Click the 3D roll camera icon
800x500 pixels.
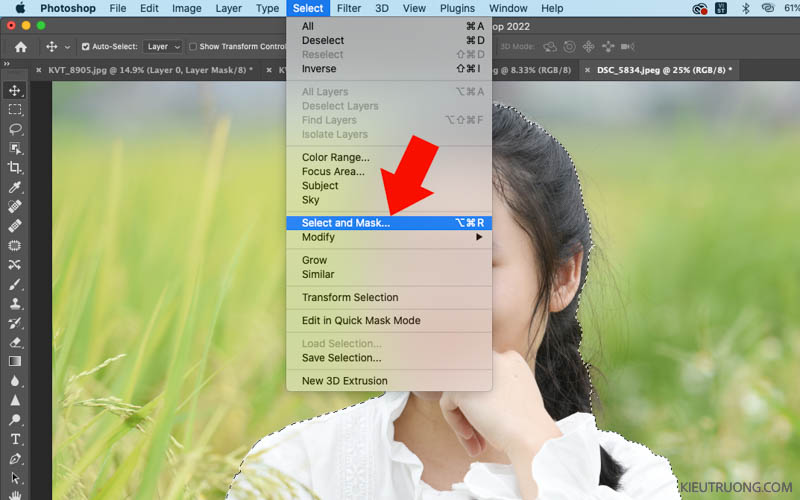tap(569, 47)
